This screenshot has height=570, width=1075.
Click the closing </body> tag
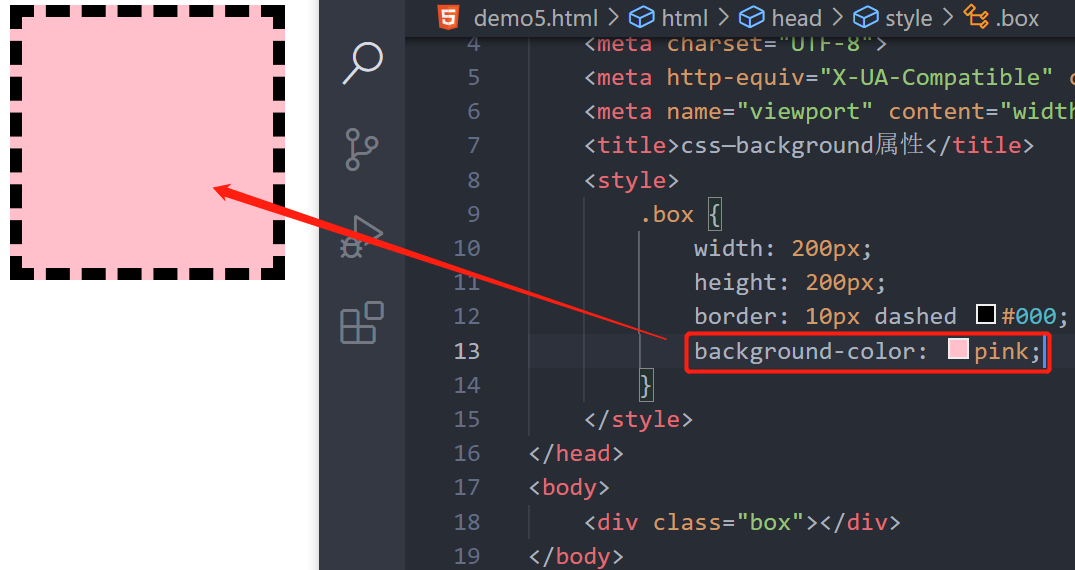point(576,556)
